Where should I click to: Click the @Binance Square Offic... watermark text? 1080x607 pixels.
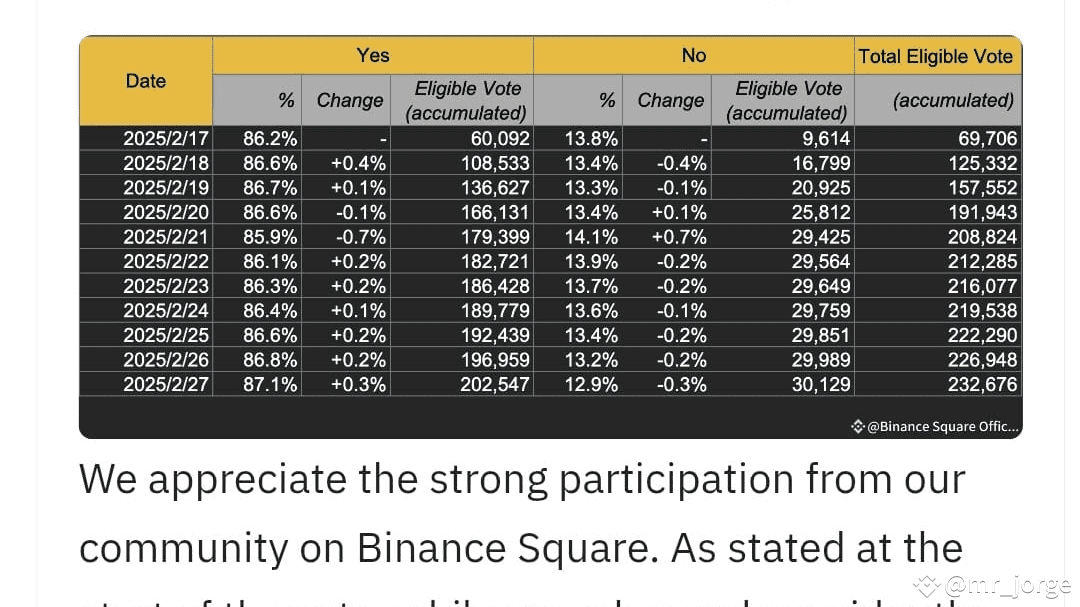coord(942,427)
